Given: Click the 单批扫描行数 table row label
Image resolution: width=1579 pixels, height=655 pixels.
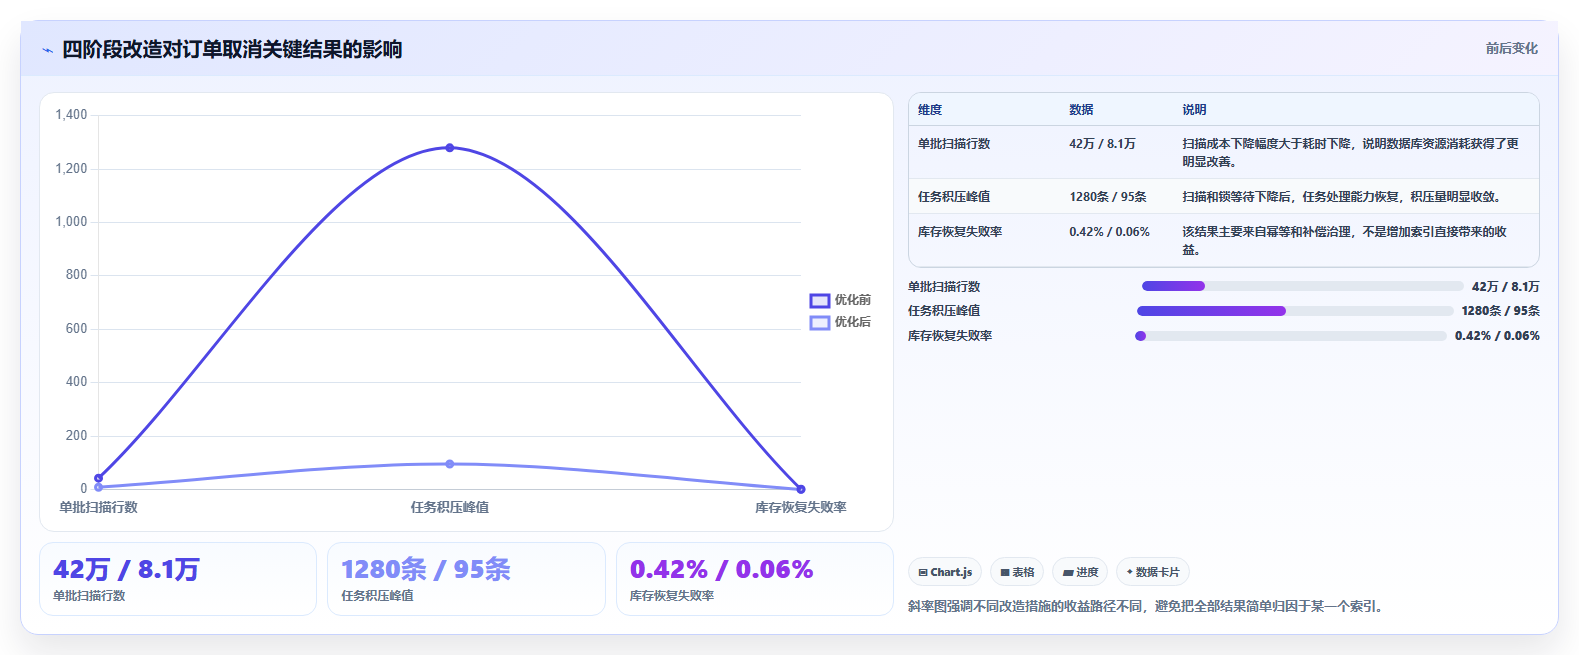Looking at the screenshot, I should [954, 144].
